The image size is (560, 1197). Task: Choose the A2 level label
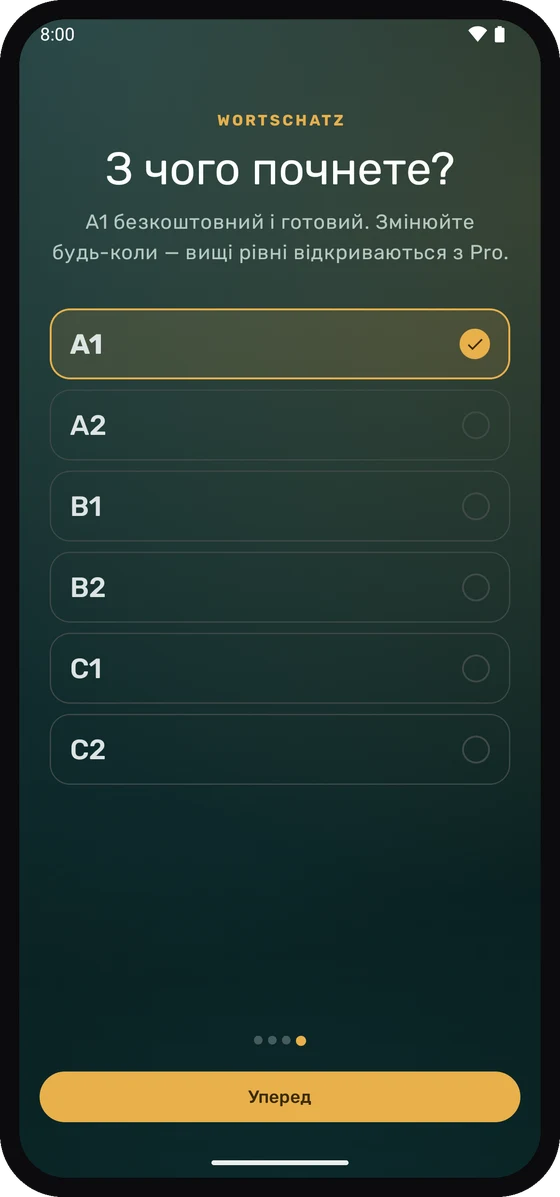(88, 425)
